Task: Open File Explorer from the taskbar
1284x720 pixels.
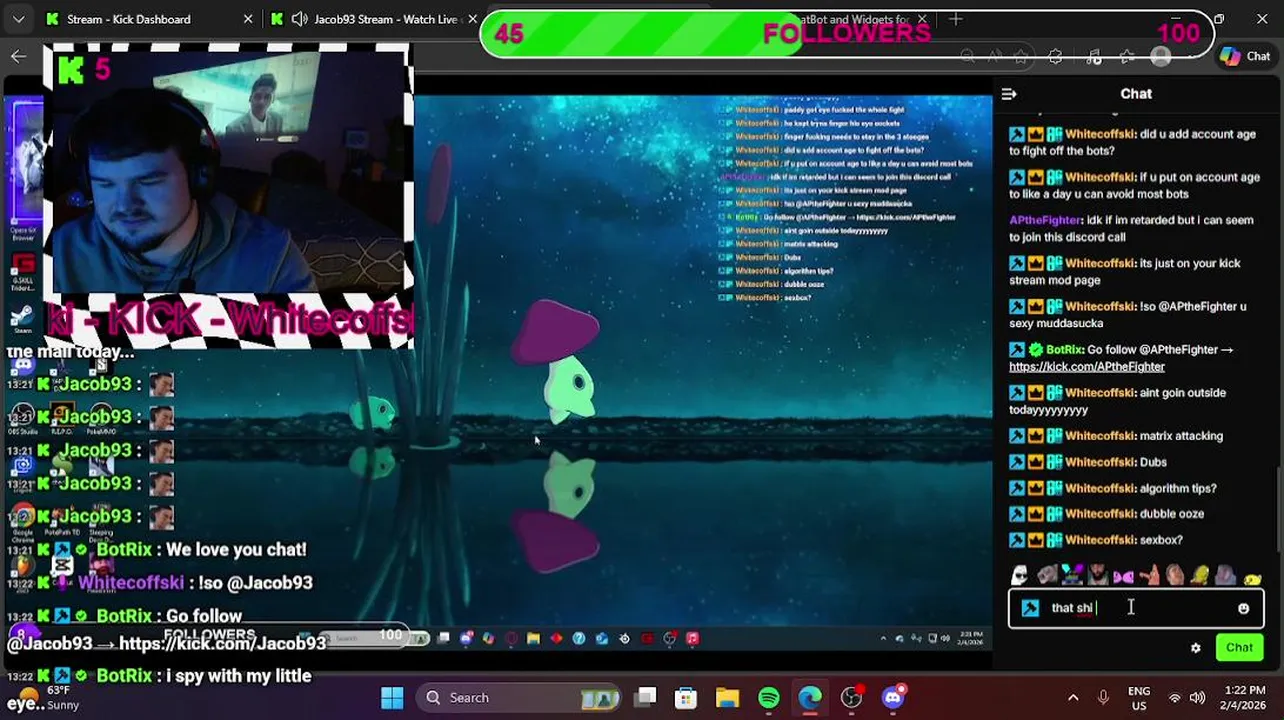Action: pyautogui.click(x=727, y=698)
